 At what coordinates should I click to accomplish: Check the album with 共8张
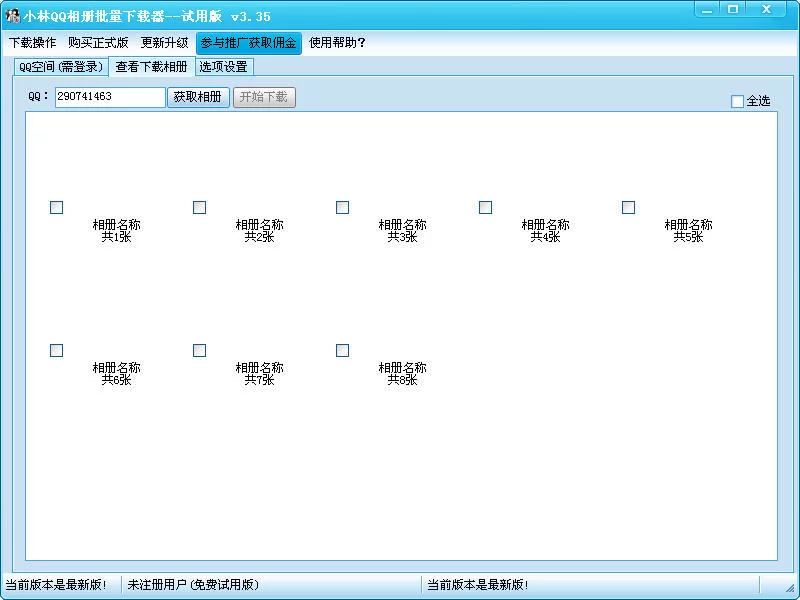click(342, 351)
